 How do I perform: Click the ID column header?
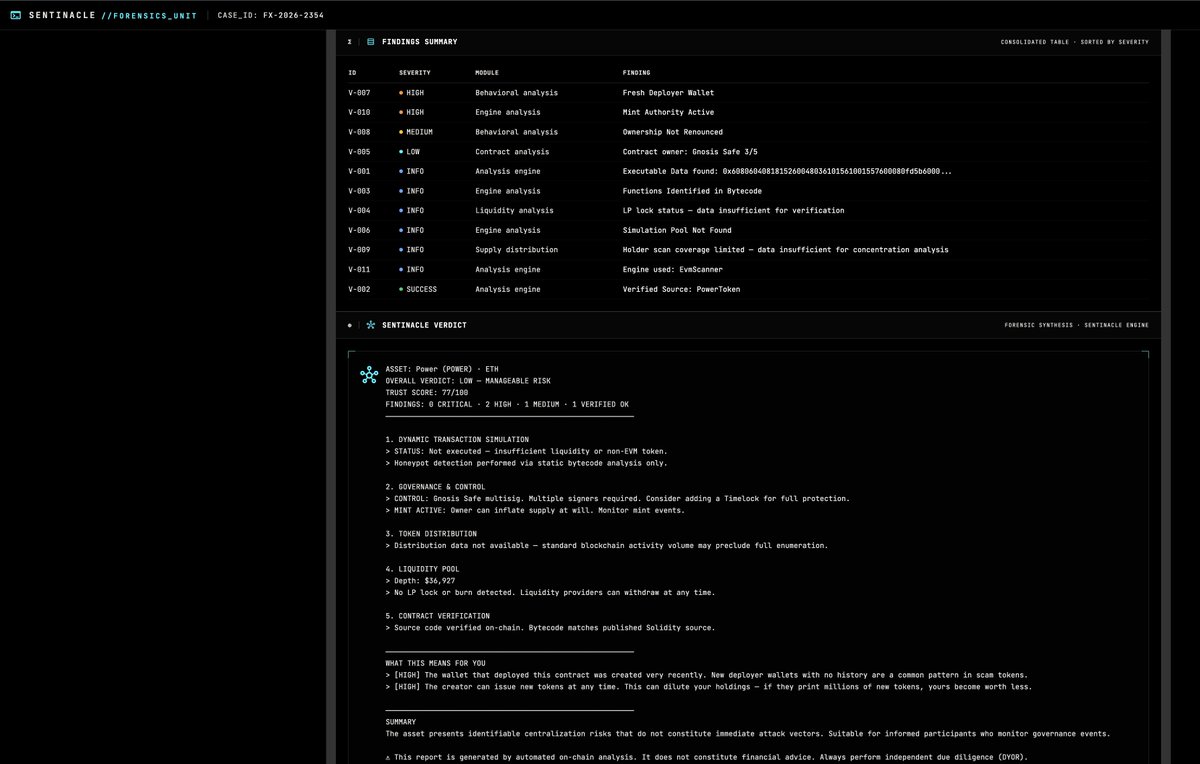[352, 73]
